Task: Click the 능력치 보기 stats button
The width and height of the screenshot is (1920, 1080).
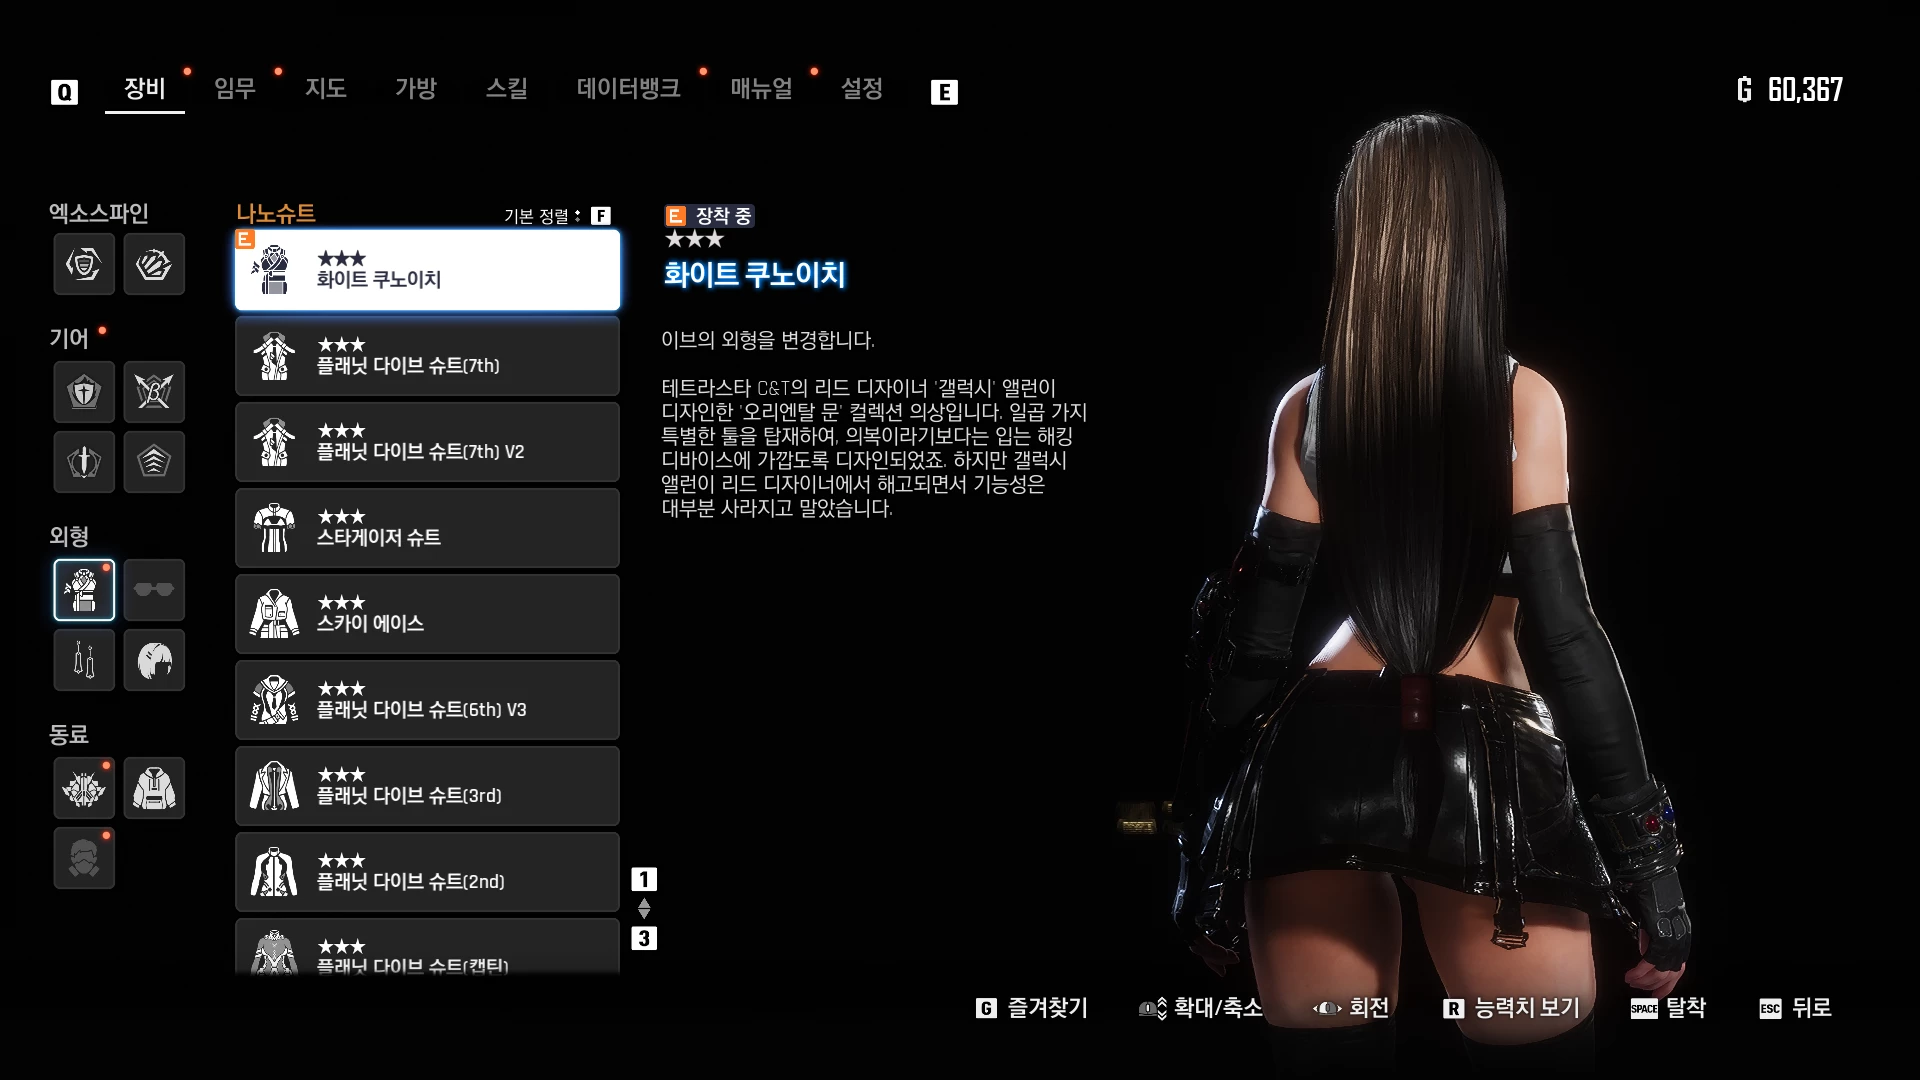Action: click(1527, 1008)
